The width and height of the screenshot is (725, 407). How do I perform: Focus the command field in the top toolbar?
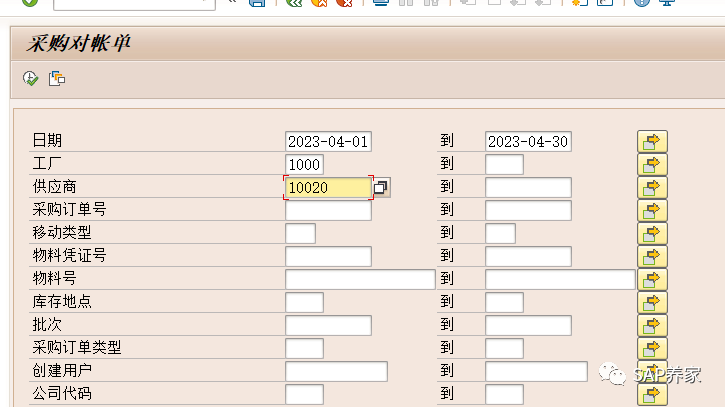[134, 4]
